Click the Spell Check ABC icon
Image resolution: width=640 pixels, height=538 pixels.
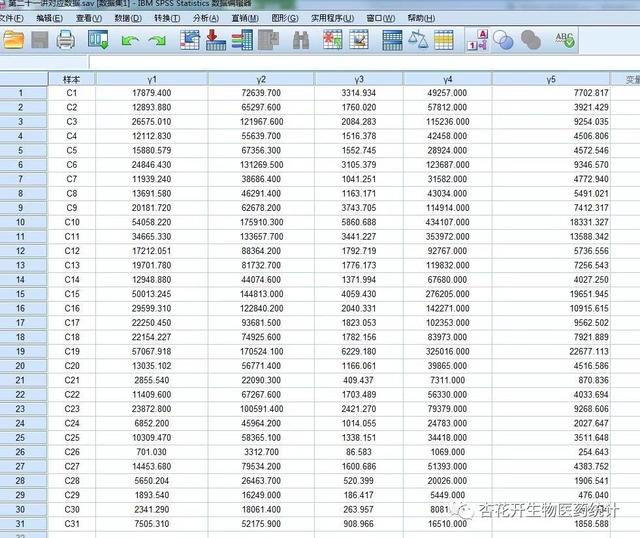pyautogui.click(x=565, y=40)
